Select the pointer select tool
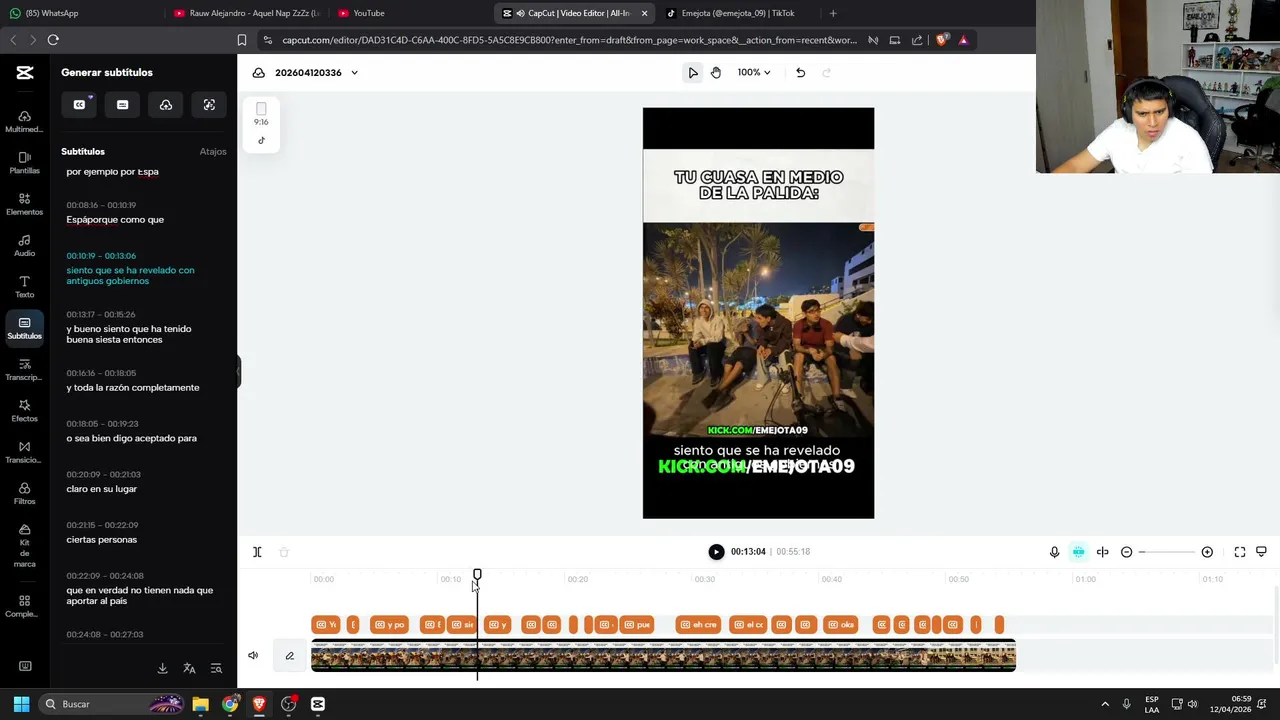This screenshot has width=1280, height=720. 692,72
